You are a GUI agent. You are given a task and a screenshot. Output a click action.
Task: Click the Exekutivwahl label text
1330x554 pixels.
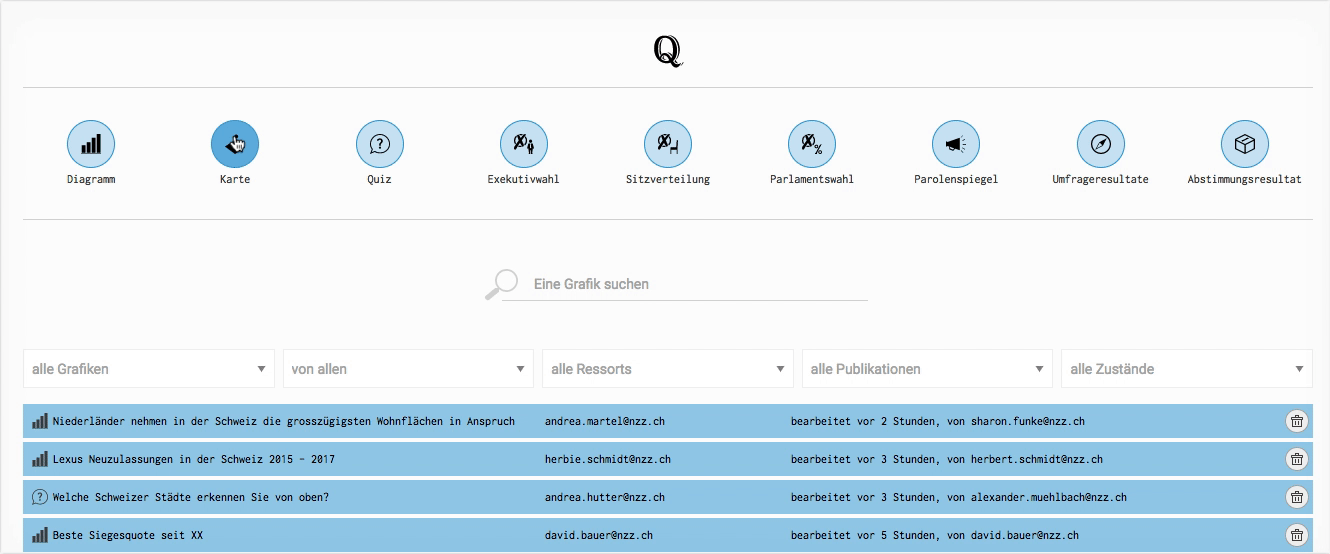point(524,180)
